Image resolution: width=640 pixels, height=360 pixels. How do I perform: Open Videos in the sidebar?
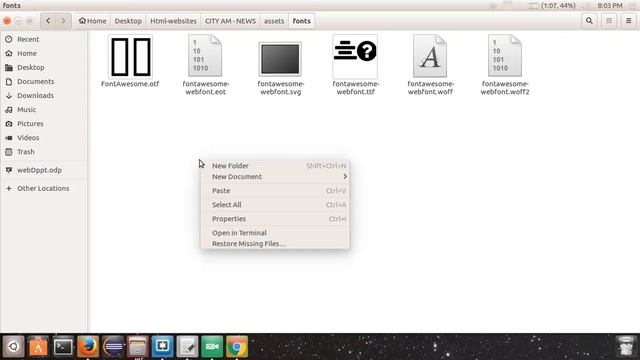tap(43, 138)
